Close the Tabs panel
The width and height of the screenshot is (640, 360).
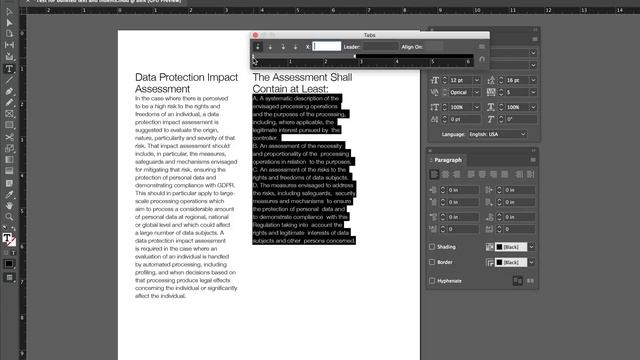point(256,35)
